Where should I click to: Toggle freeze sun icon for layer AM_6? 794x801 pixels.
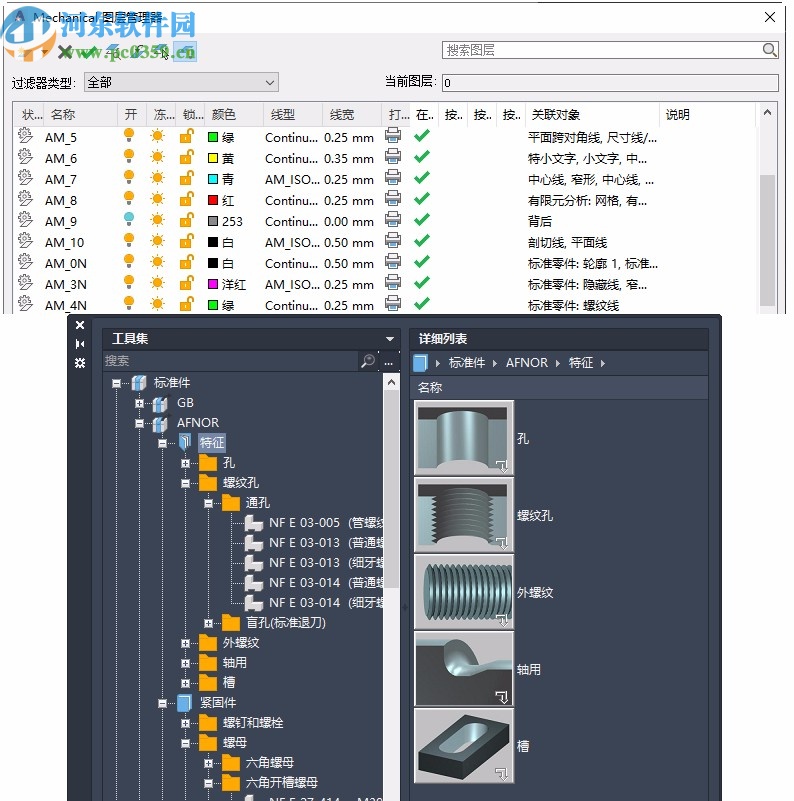point(157,157)
